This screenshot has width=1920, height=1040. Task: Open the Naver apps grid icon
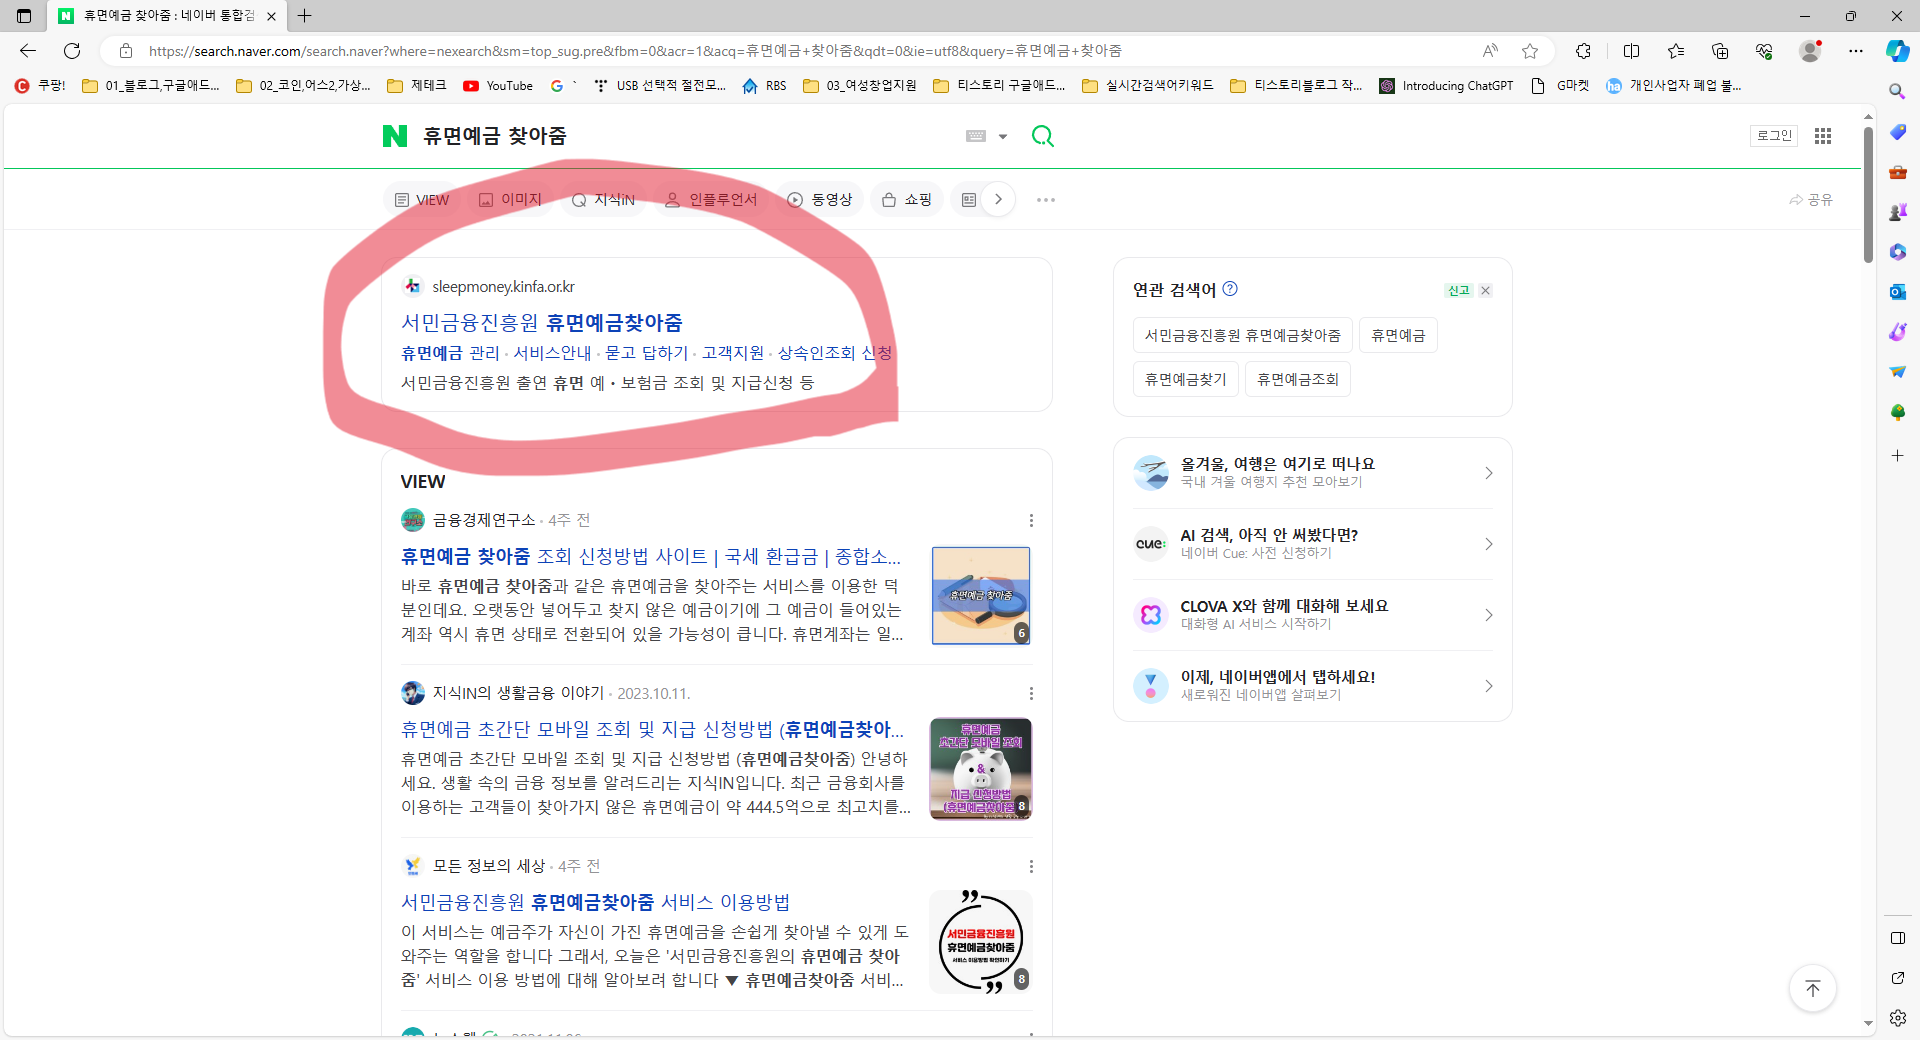tap(1822, 136)
